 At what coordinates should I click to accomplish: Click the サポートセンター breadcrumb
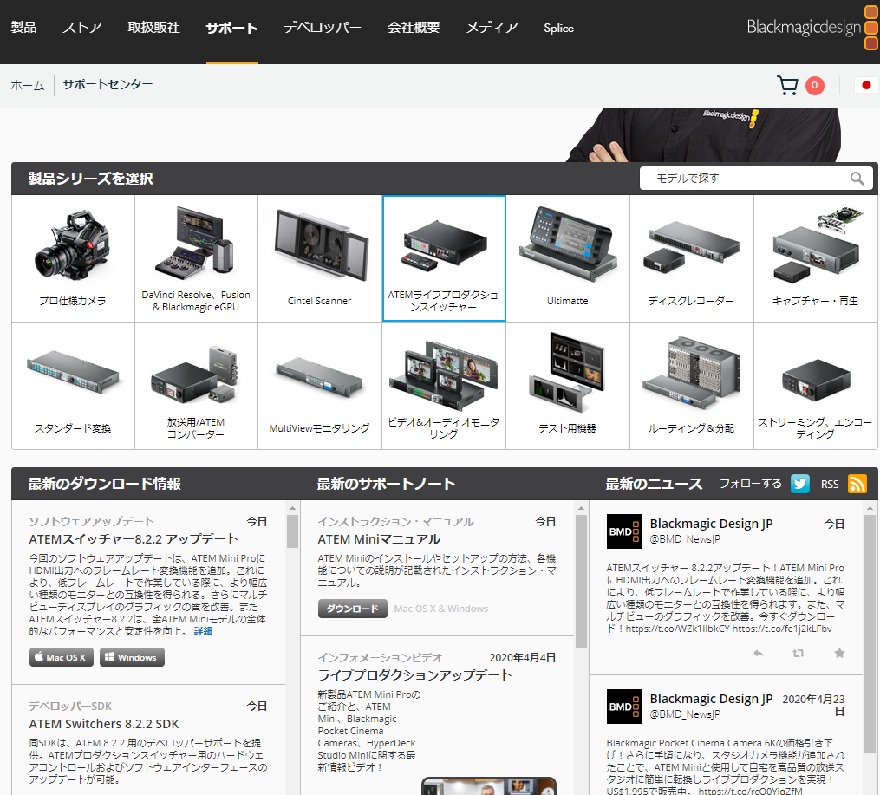point(108,84)
